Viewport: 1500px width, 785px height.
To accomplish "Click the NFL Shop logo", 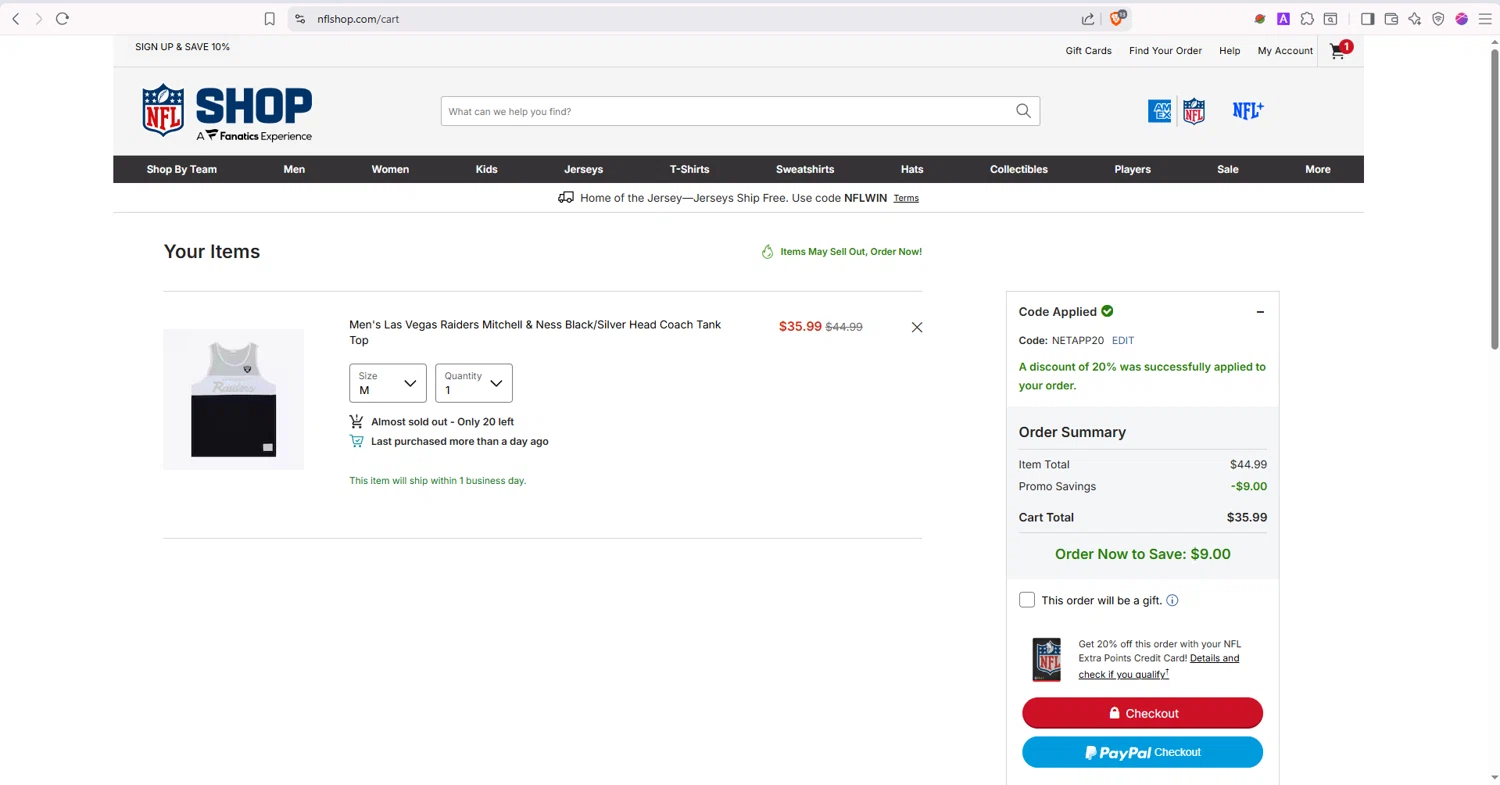I will point(227,112).
